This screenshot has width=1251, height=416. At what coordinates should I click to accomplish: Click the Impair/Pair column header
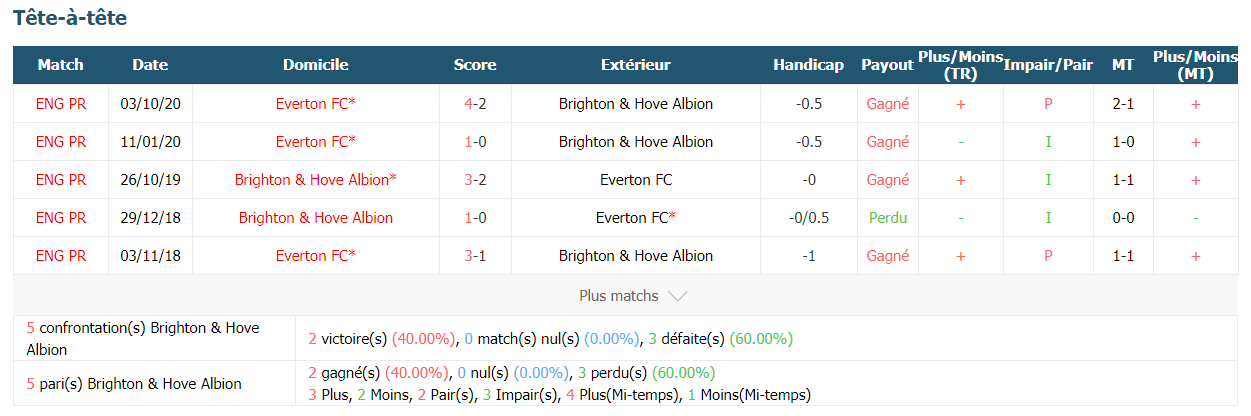1048,65
